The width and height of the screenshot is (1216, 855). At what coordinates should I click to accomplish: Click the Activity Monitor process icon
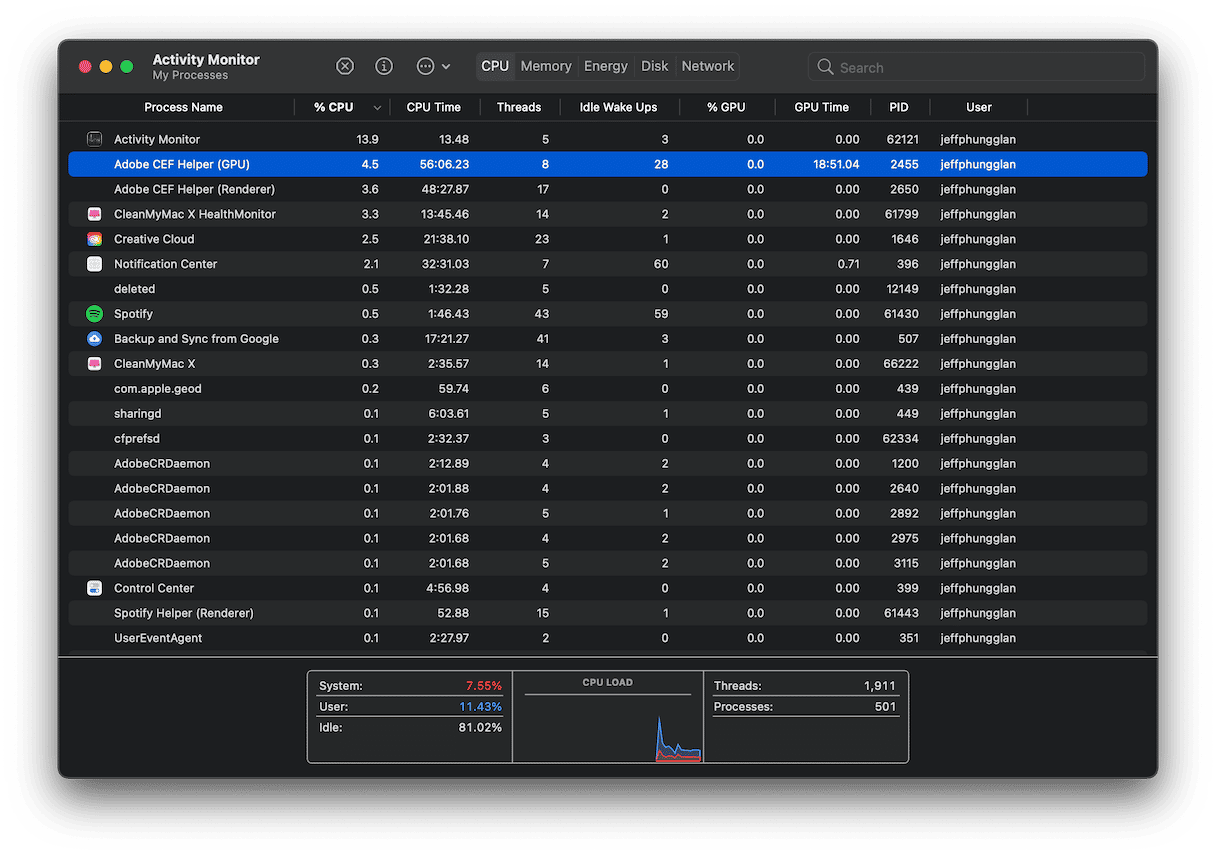94,139
